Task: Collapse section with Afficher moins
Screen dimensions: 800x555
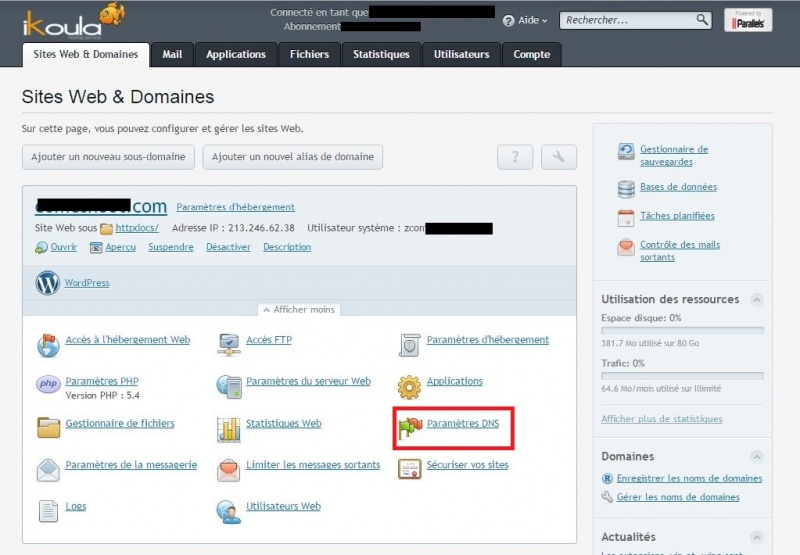Action: pyautogui.click(x=298, y=310)
